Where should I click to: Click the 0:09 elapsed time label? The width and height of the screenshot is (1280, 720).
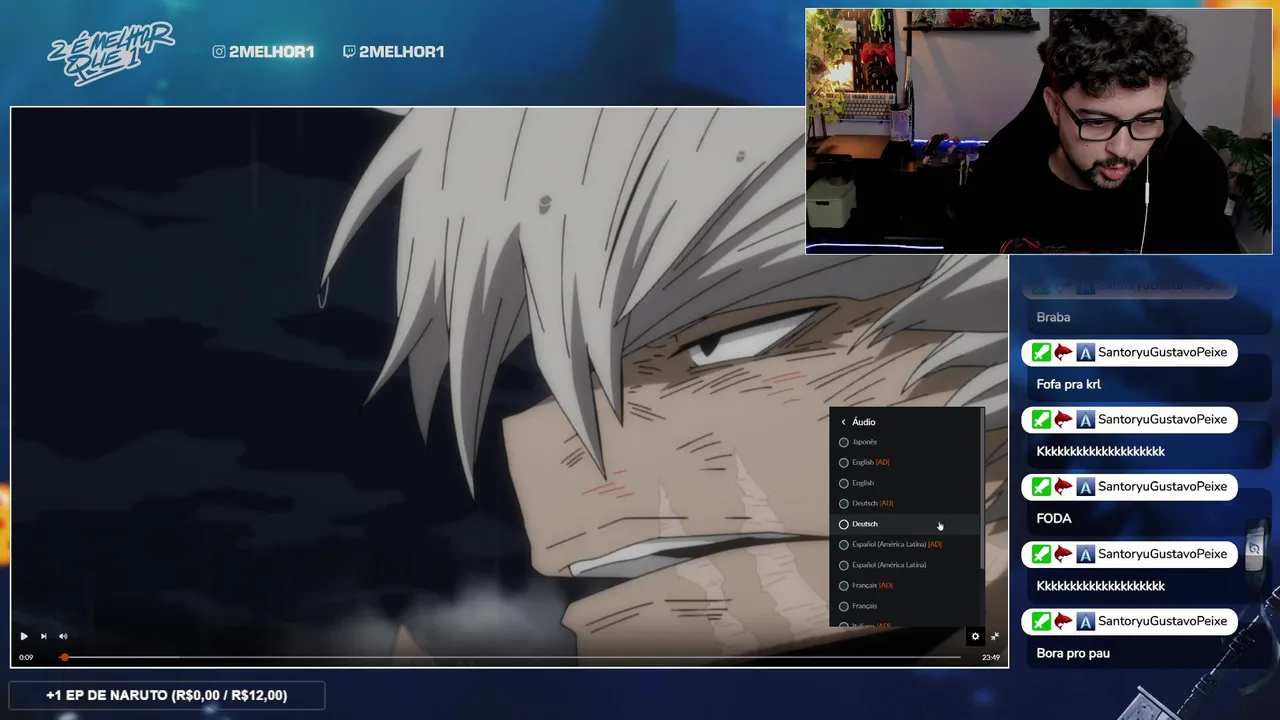tap(26, 658)
